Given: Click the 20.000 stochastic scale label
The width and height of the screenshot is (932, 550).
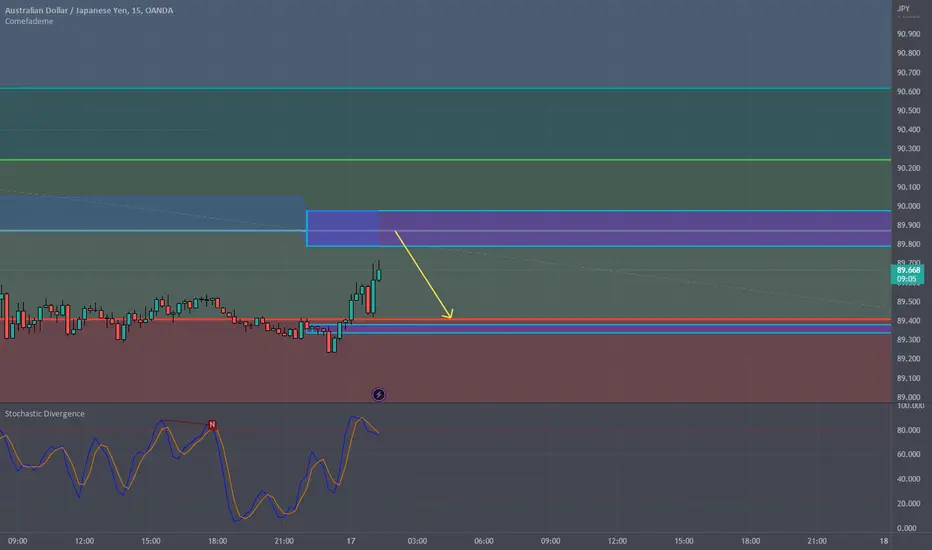Looking at the screenshot, I should (x=910, y=504).
